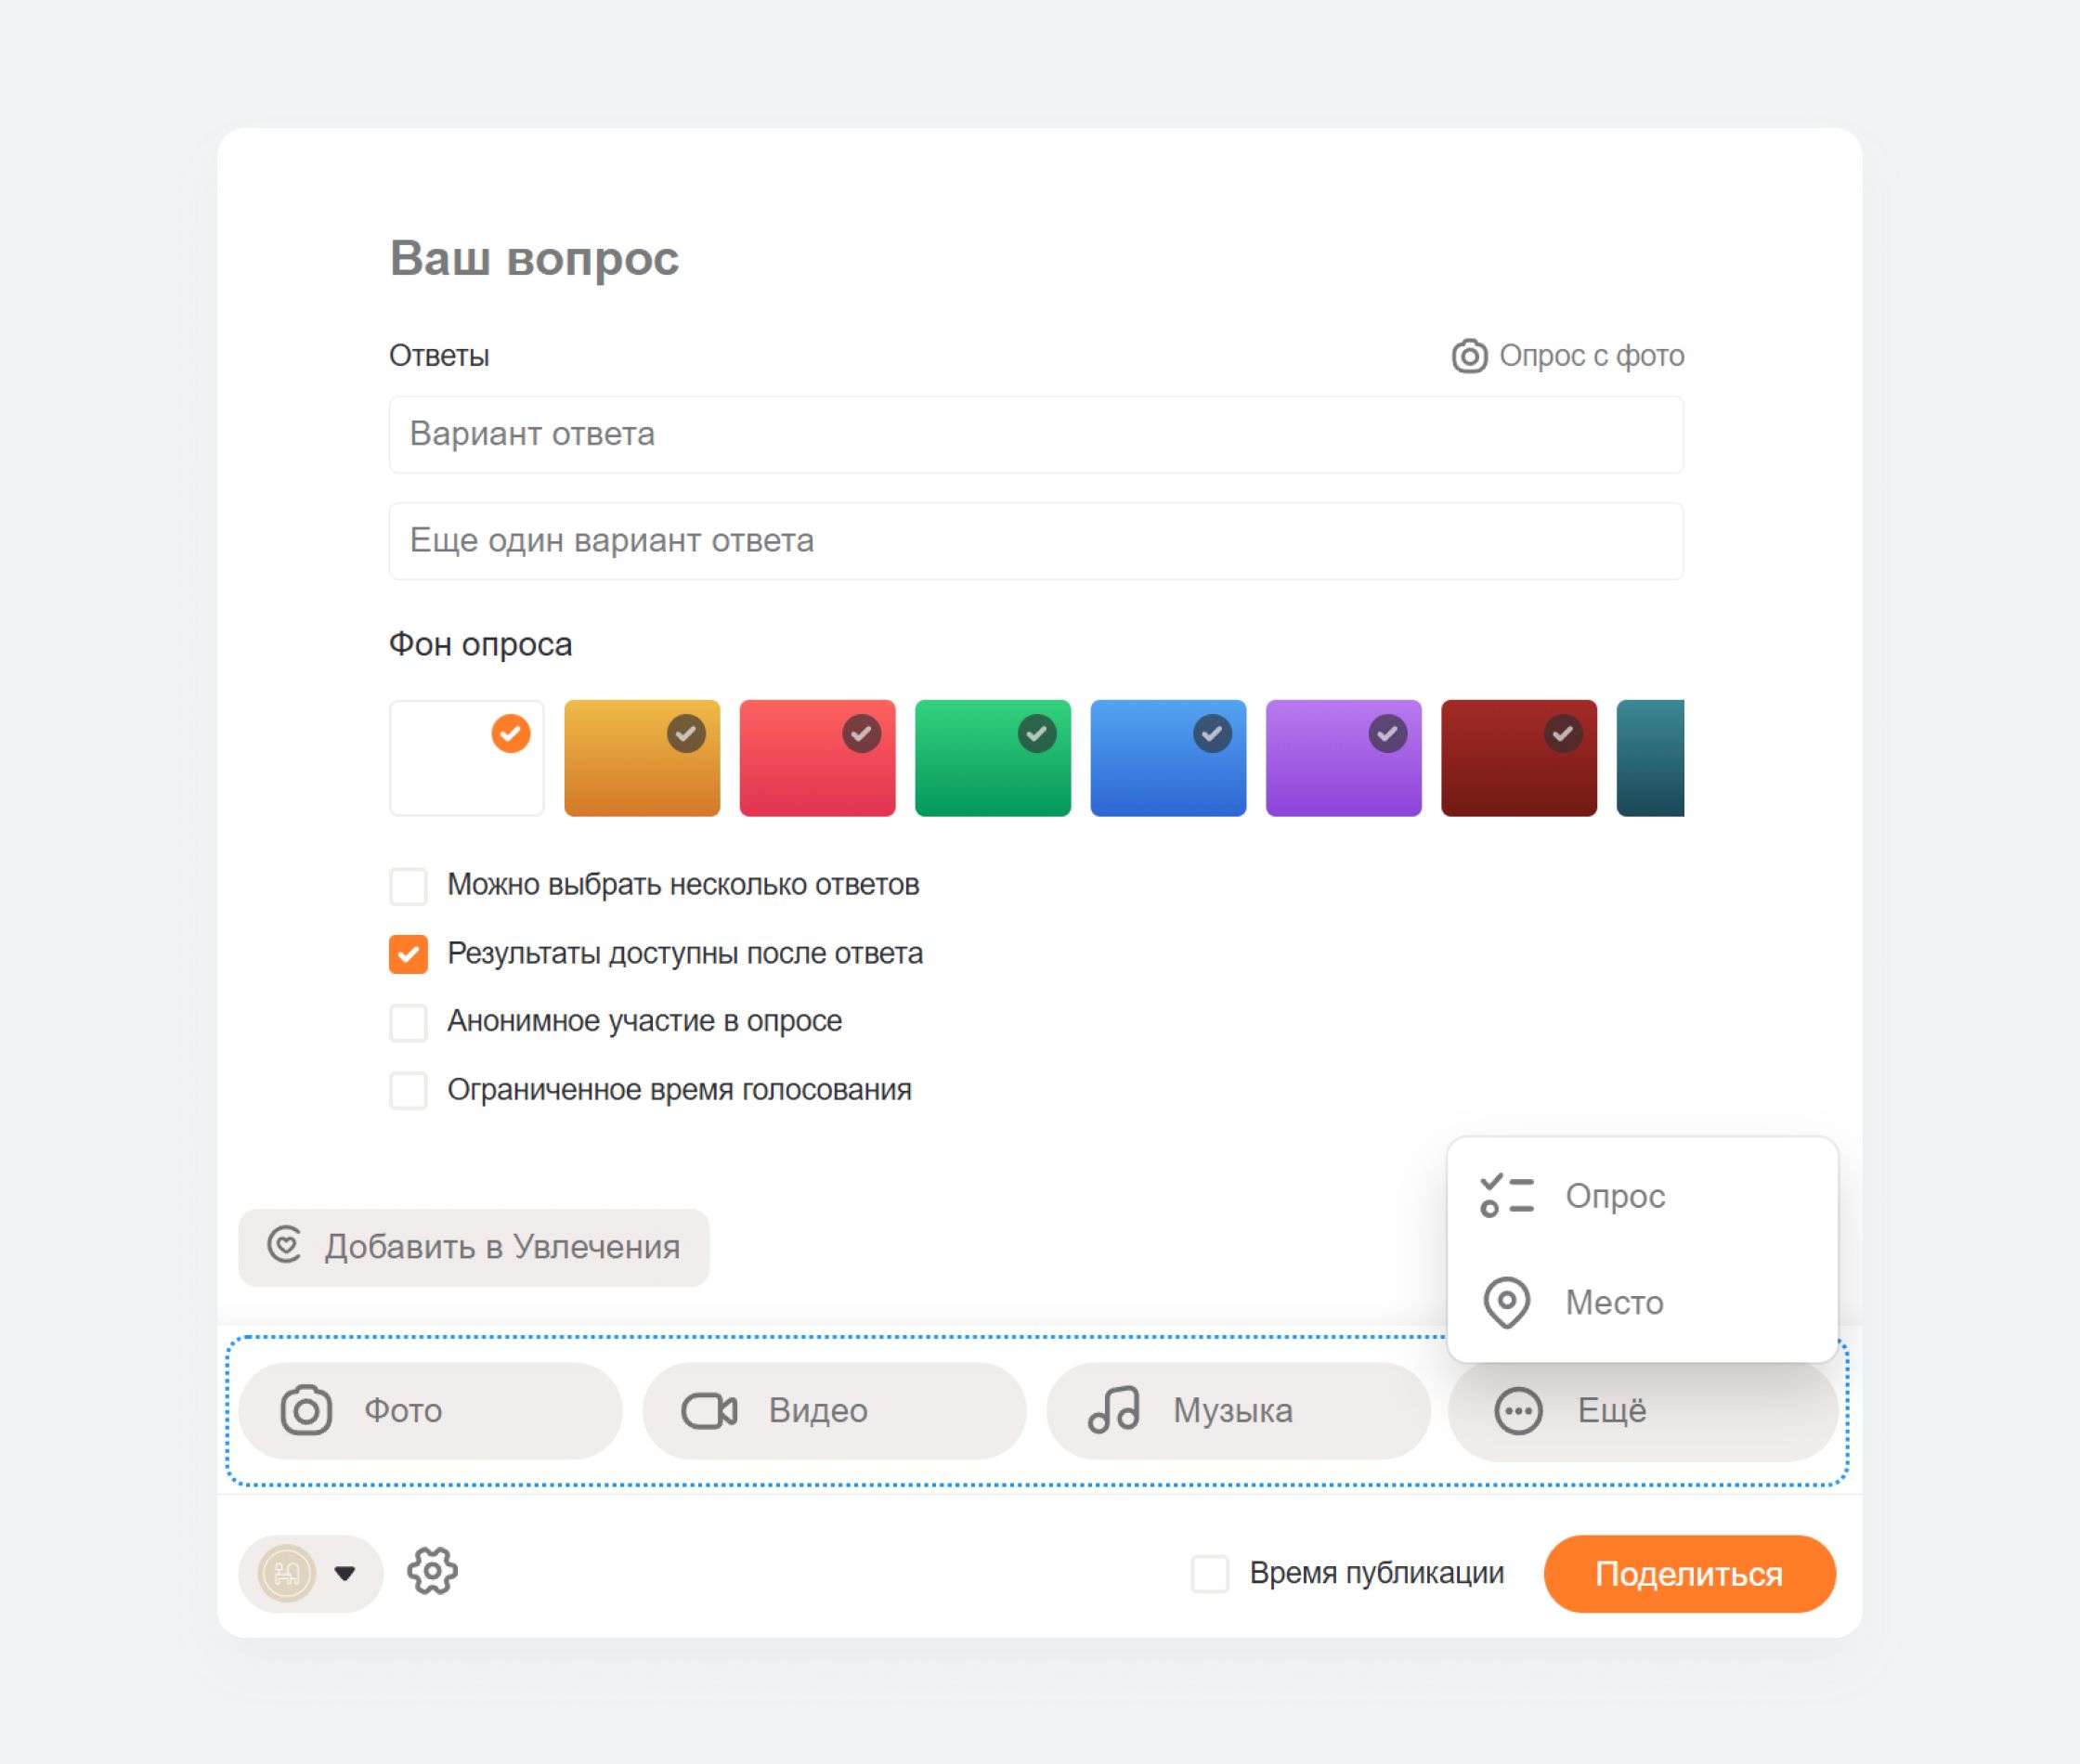Tick Ограниченное время голосования option
This screenshot has height=1764, width=2080.
click(408, 1090)
